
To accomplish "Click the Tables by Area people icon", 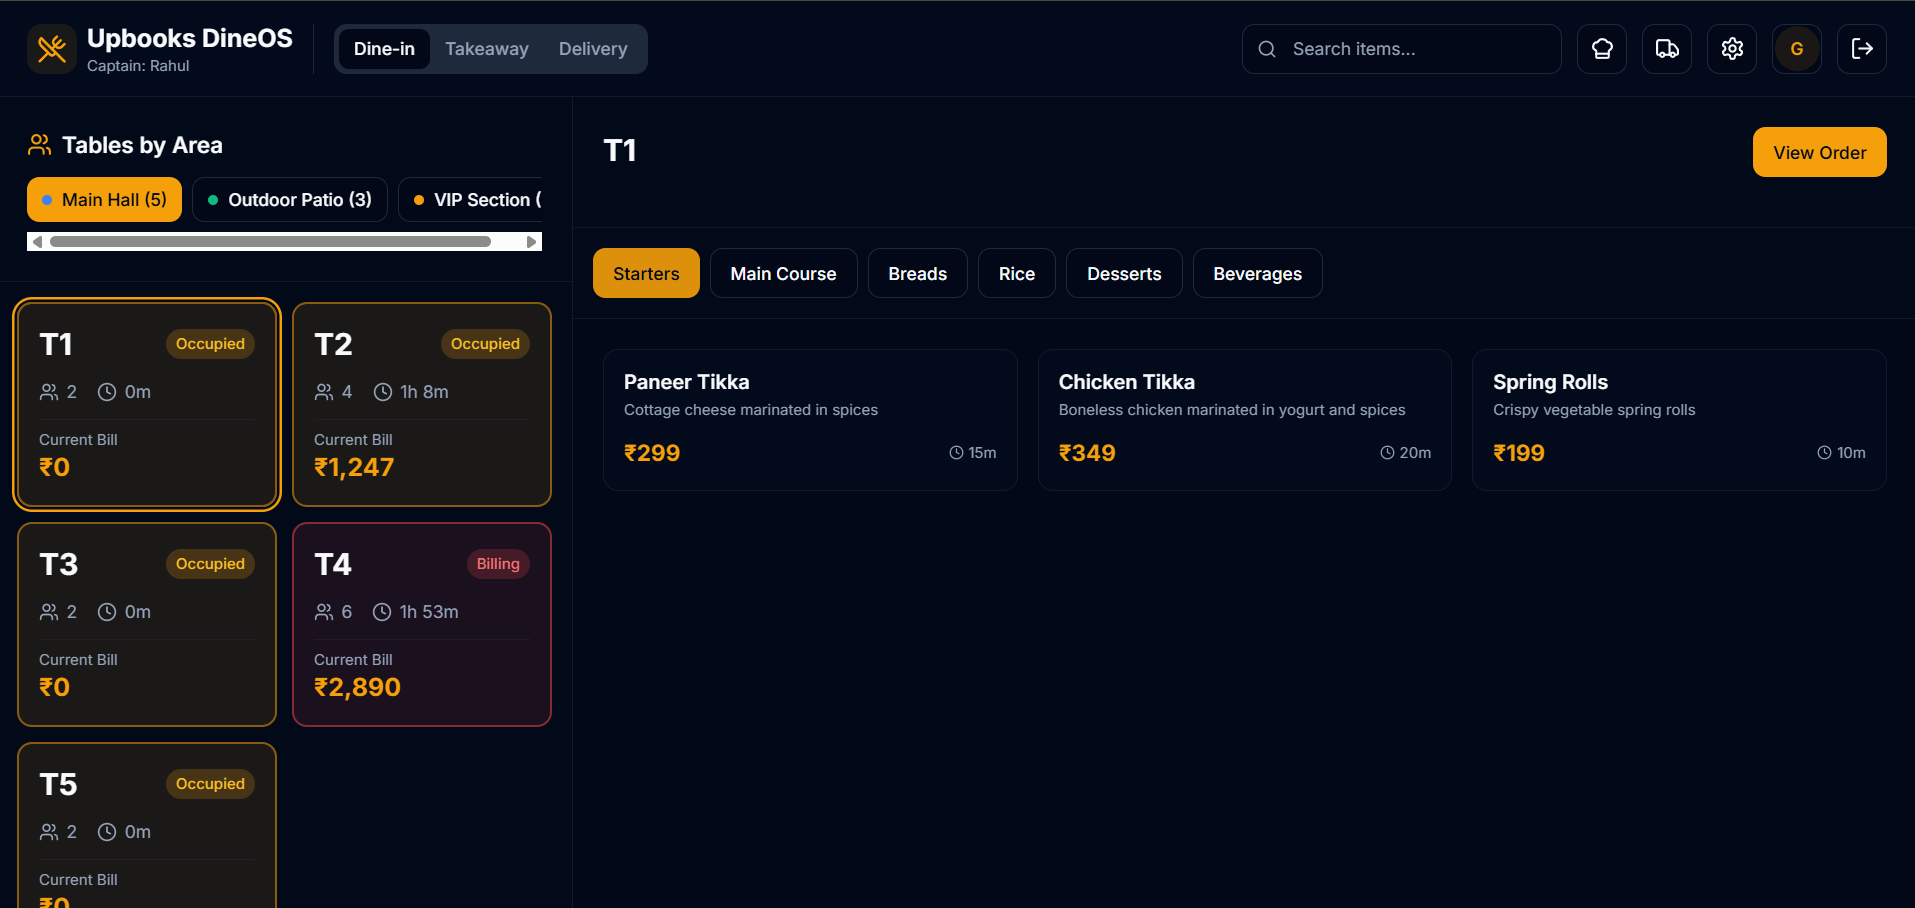I will (39, 145).
